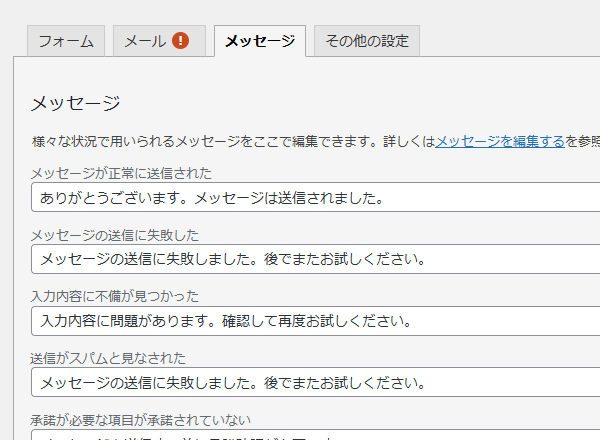This screenshot has height=440, width=600.
Task: Click the メッセージが正常に送信された label
Action: (x=135, y=173)
